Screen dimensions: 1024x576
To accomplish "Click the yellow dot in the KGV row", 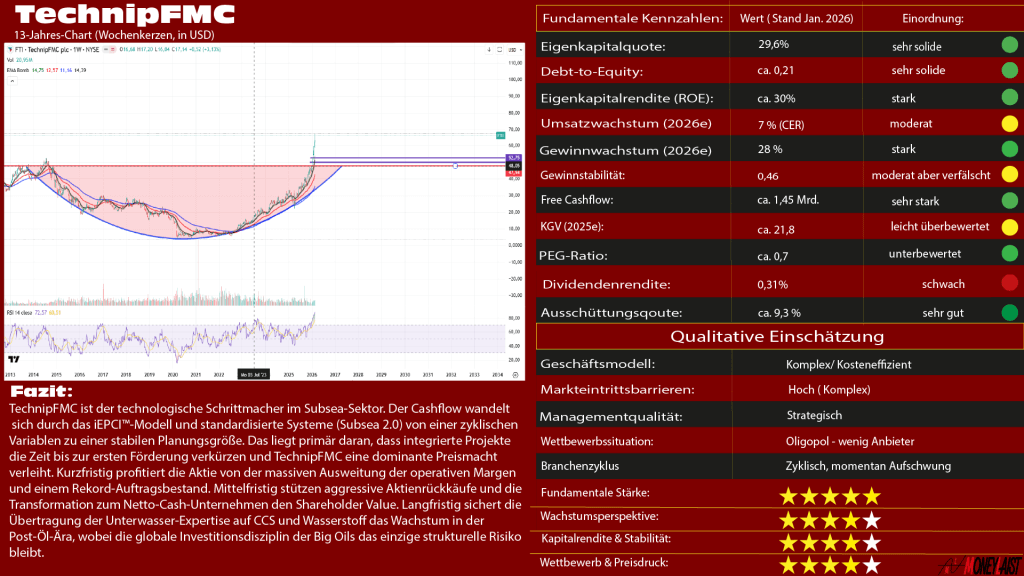I will click(x=1009, y=227).
